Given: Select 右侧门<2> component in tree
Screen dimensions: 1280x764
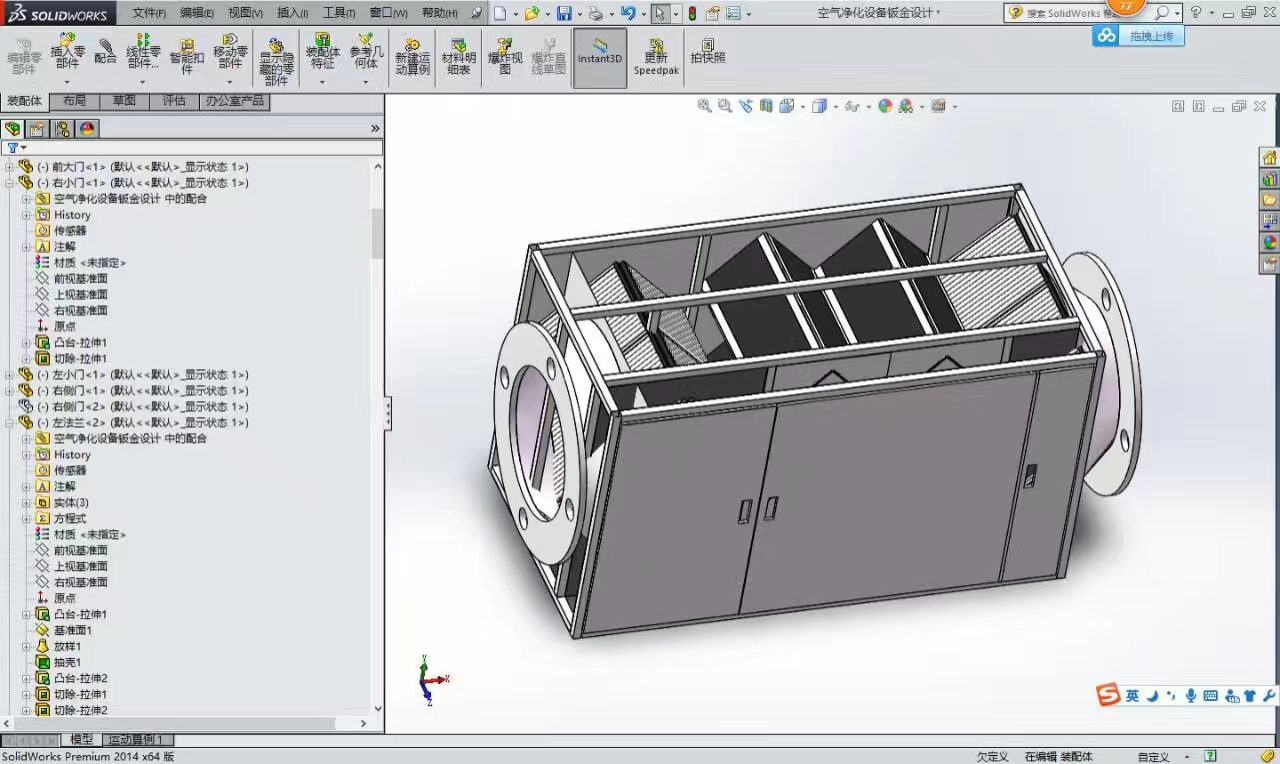Looking at the screenshot, I should click(x=143, y=407).
